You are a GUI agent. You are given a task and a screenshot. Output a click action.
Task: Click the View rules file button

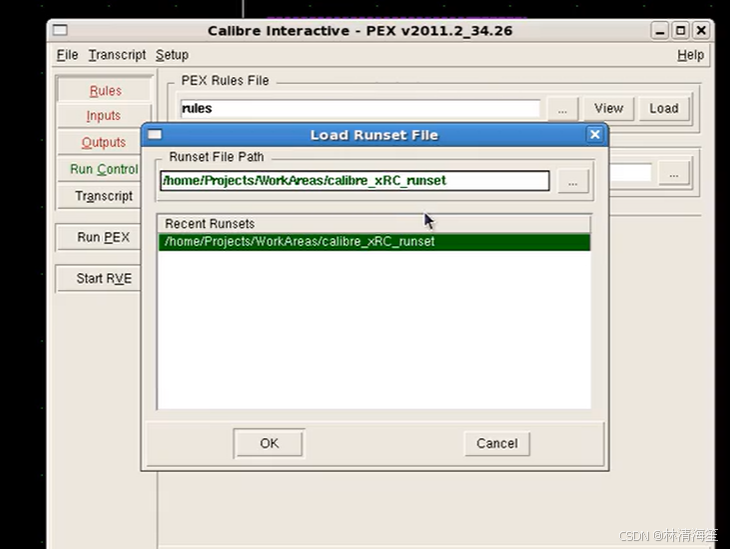[608, 108]
